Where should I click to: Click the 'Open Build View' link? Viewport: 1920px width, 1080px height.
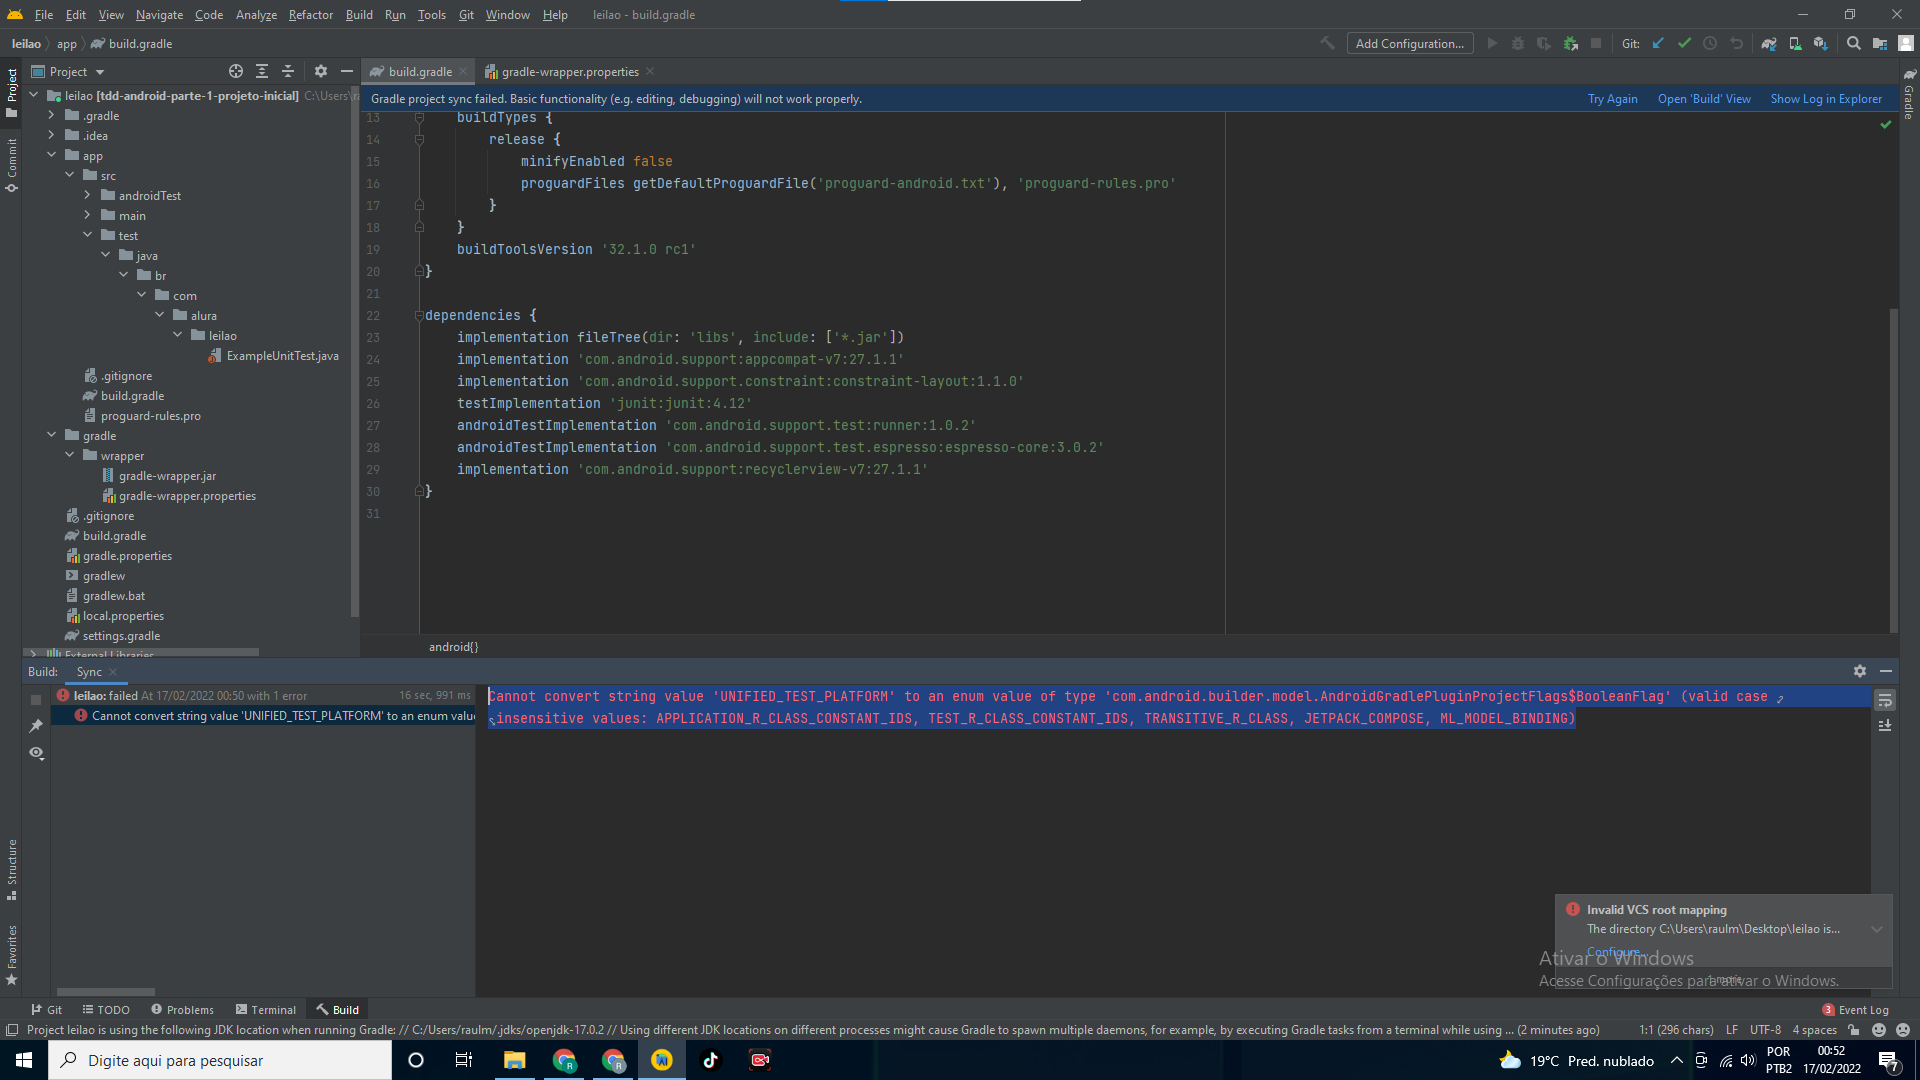coord(1704,99)
